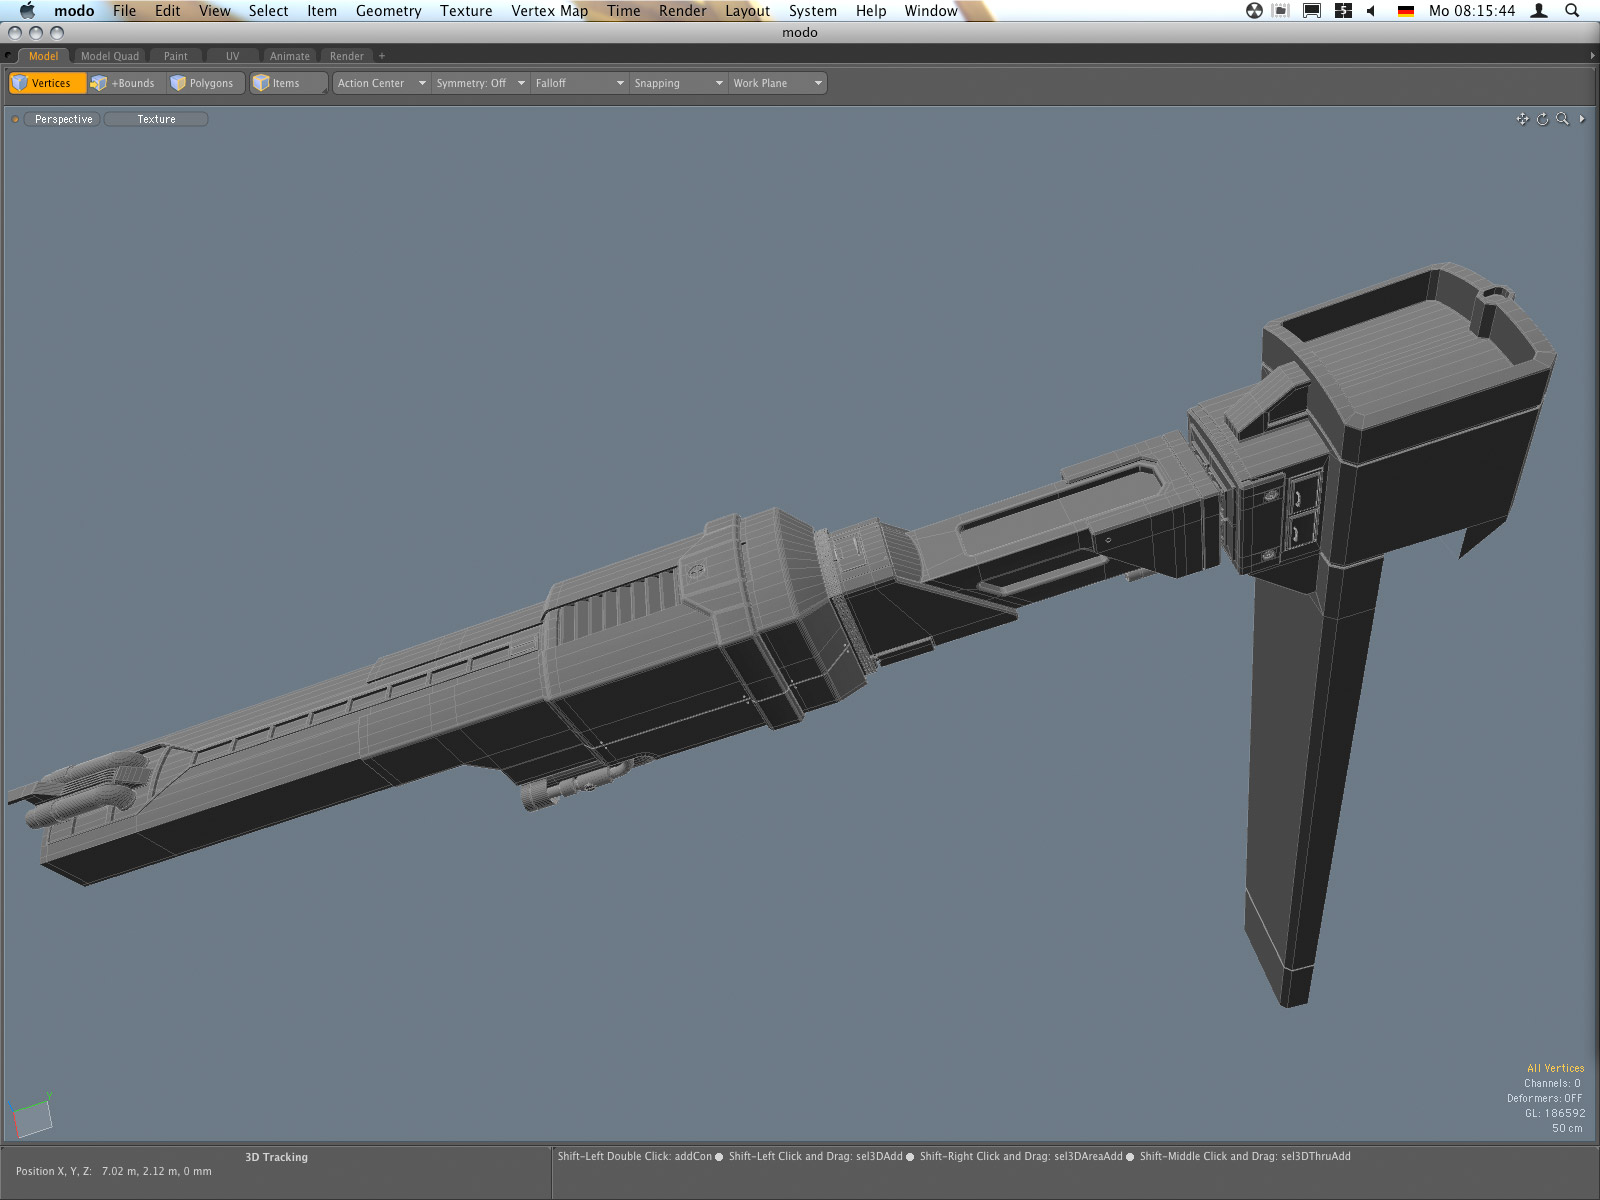1600x1200 pixels.
Task: Click the +Bounds selection mode button
Action: coord(125,83)
